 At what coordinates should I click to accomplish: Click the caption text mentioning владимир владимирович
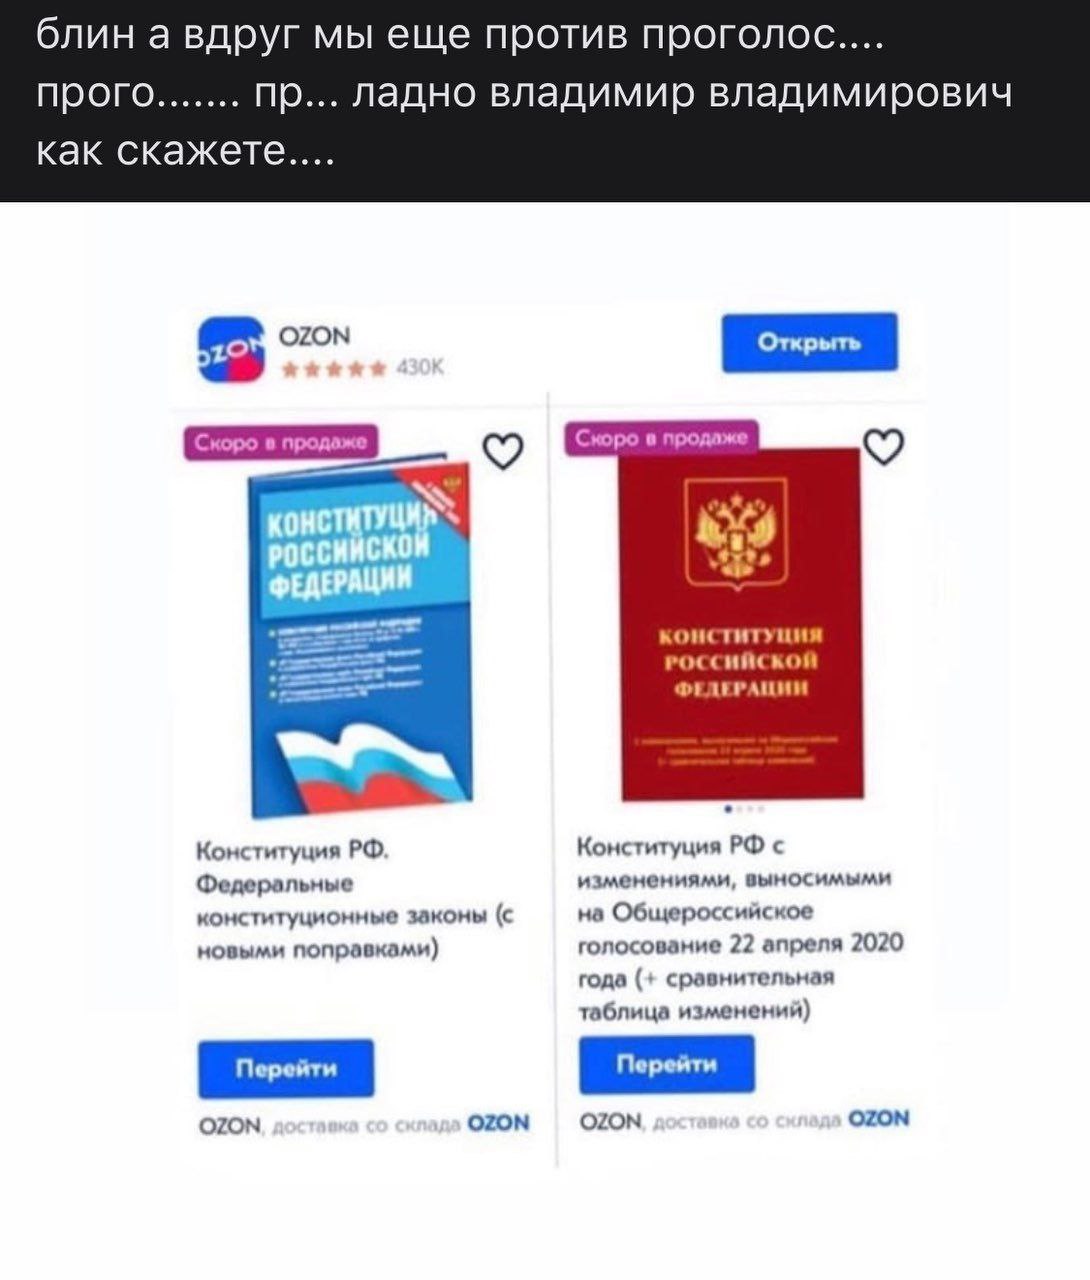(x=524, y=93)
